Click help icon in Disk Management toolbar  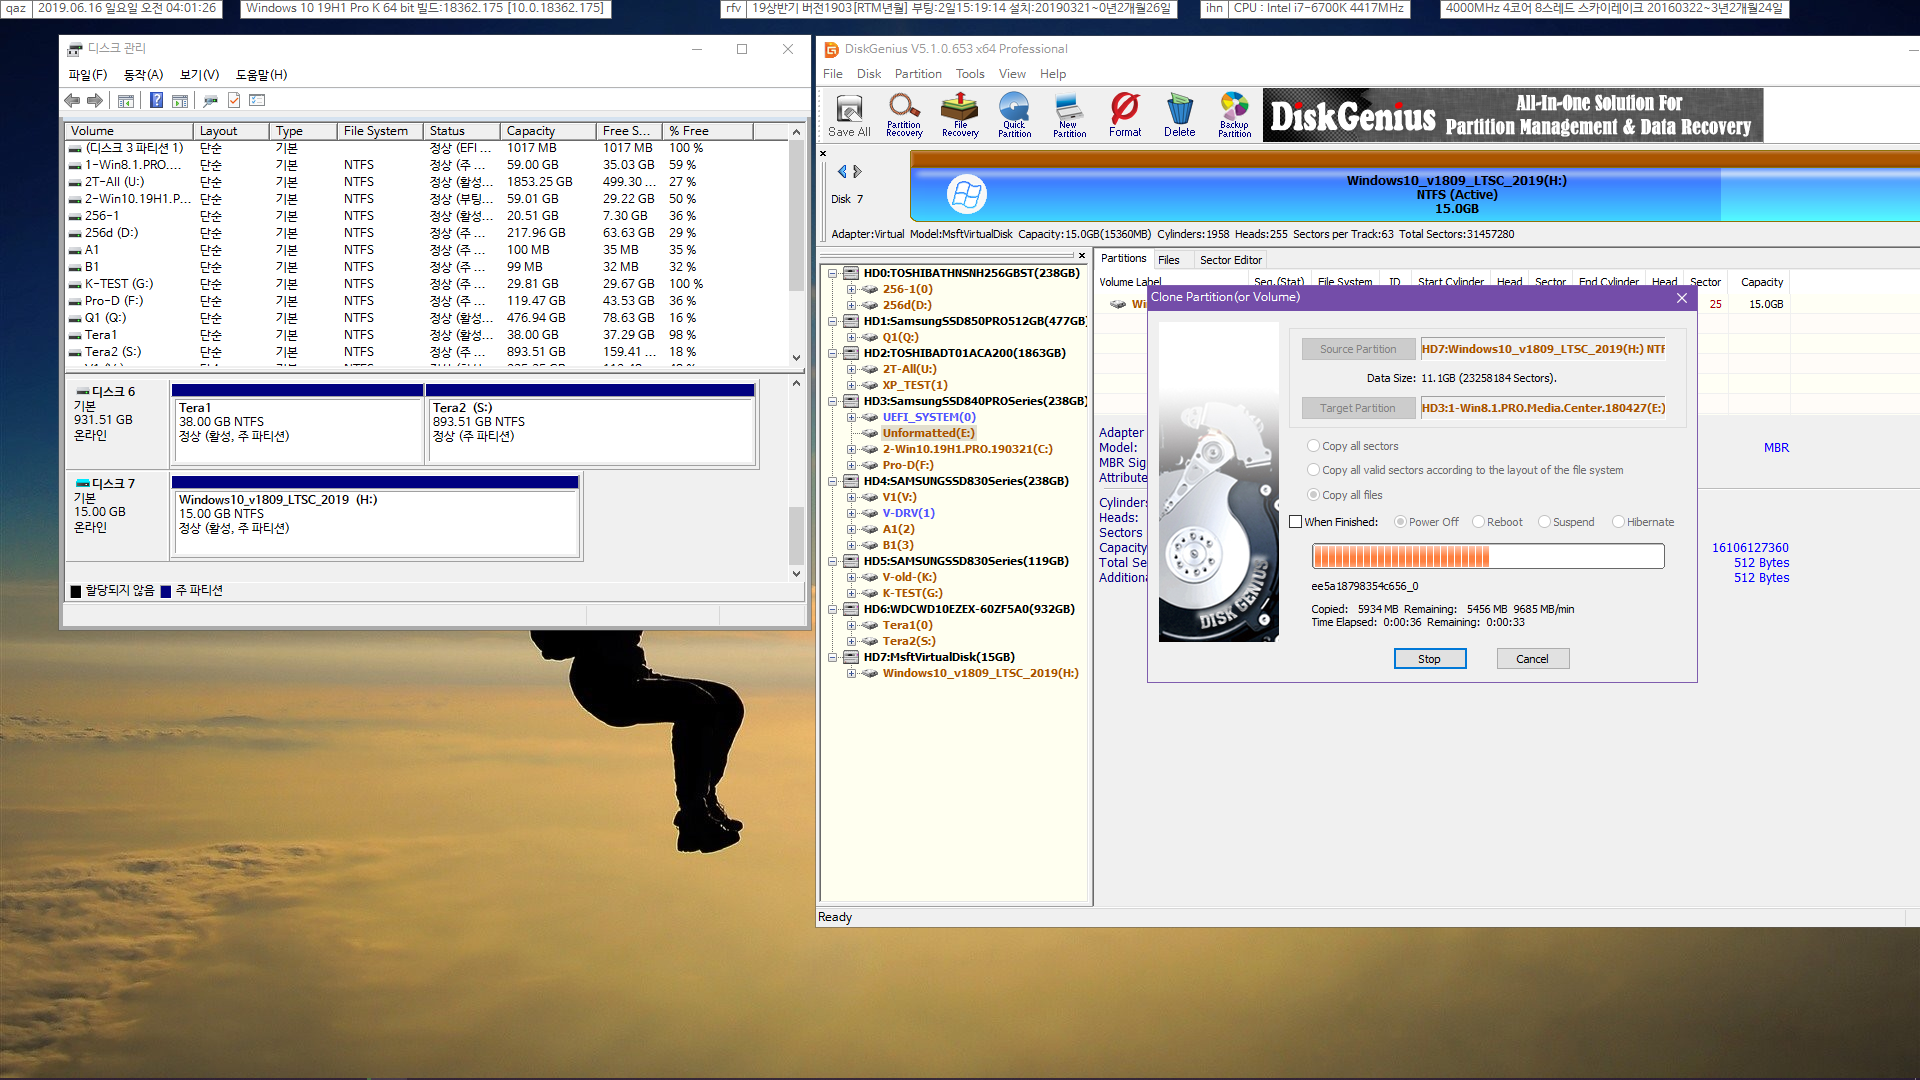[156, 100]
